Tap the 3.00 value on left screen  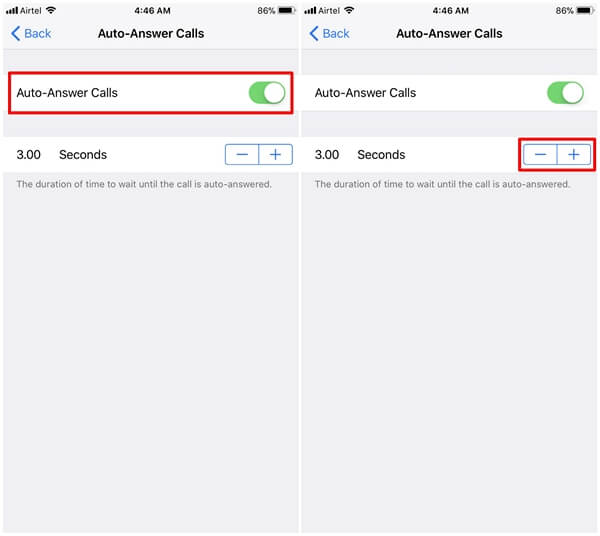(28, 155)
